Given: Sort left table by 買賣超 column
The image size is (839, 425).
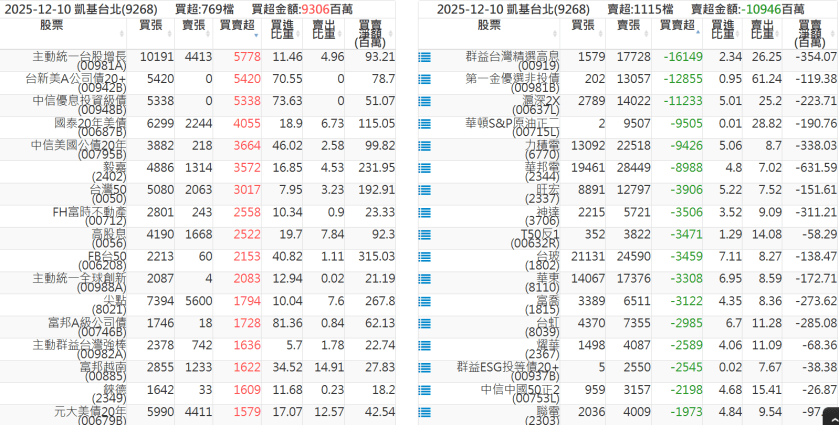Looking at the screenshot, I should point(236,24).
